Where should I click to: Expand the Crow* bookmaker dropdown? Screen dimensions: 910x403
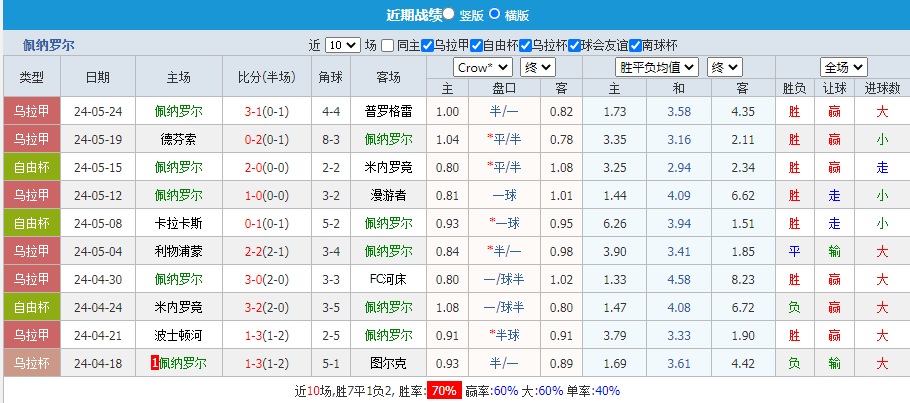[483, 67]
